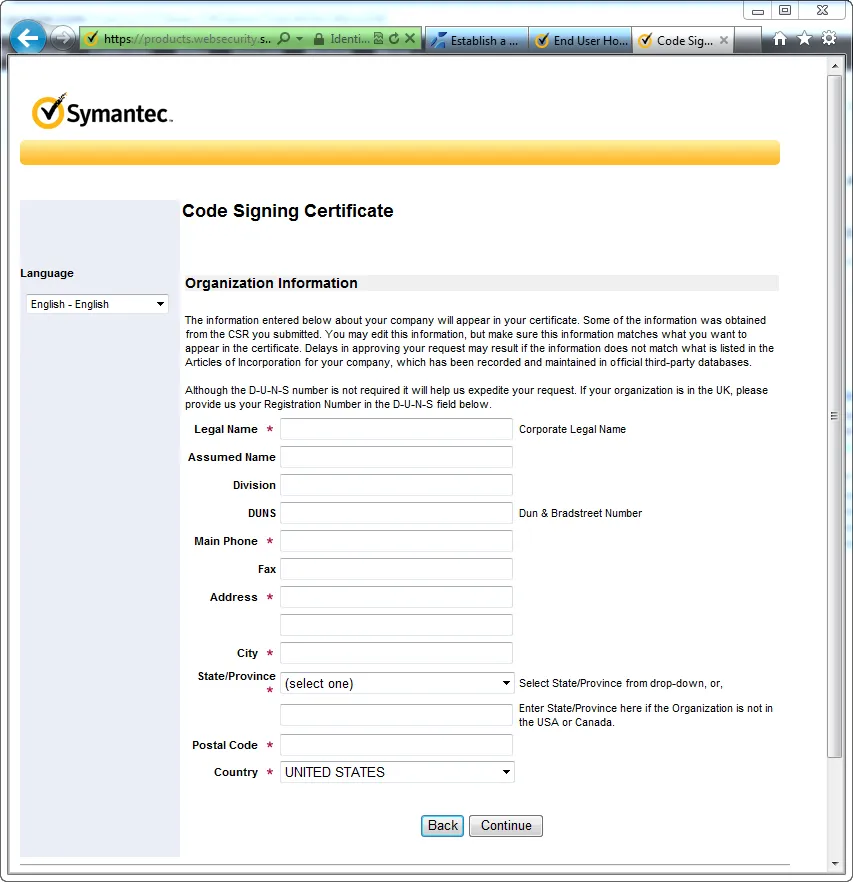The height and width of the screenshot is (882, 853).
Task: Click the scrollbar down arrow
Action: [x=835, y=863]
